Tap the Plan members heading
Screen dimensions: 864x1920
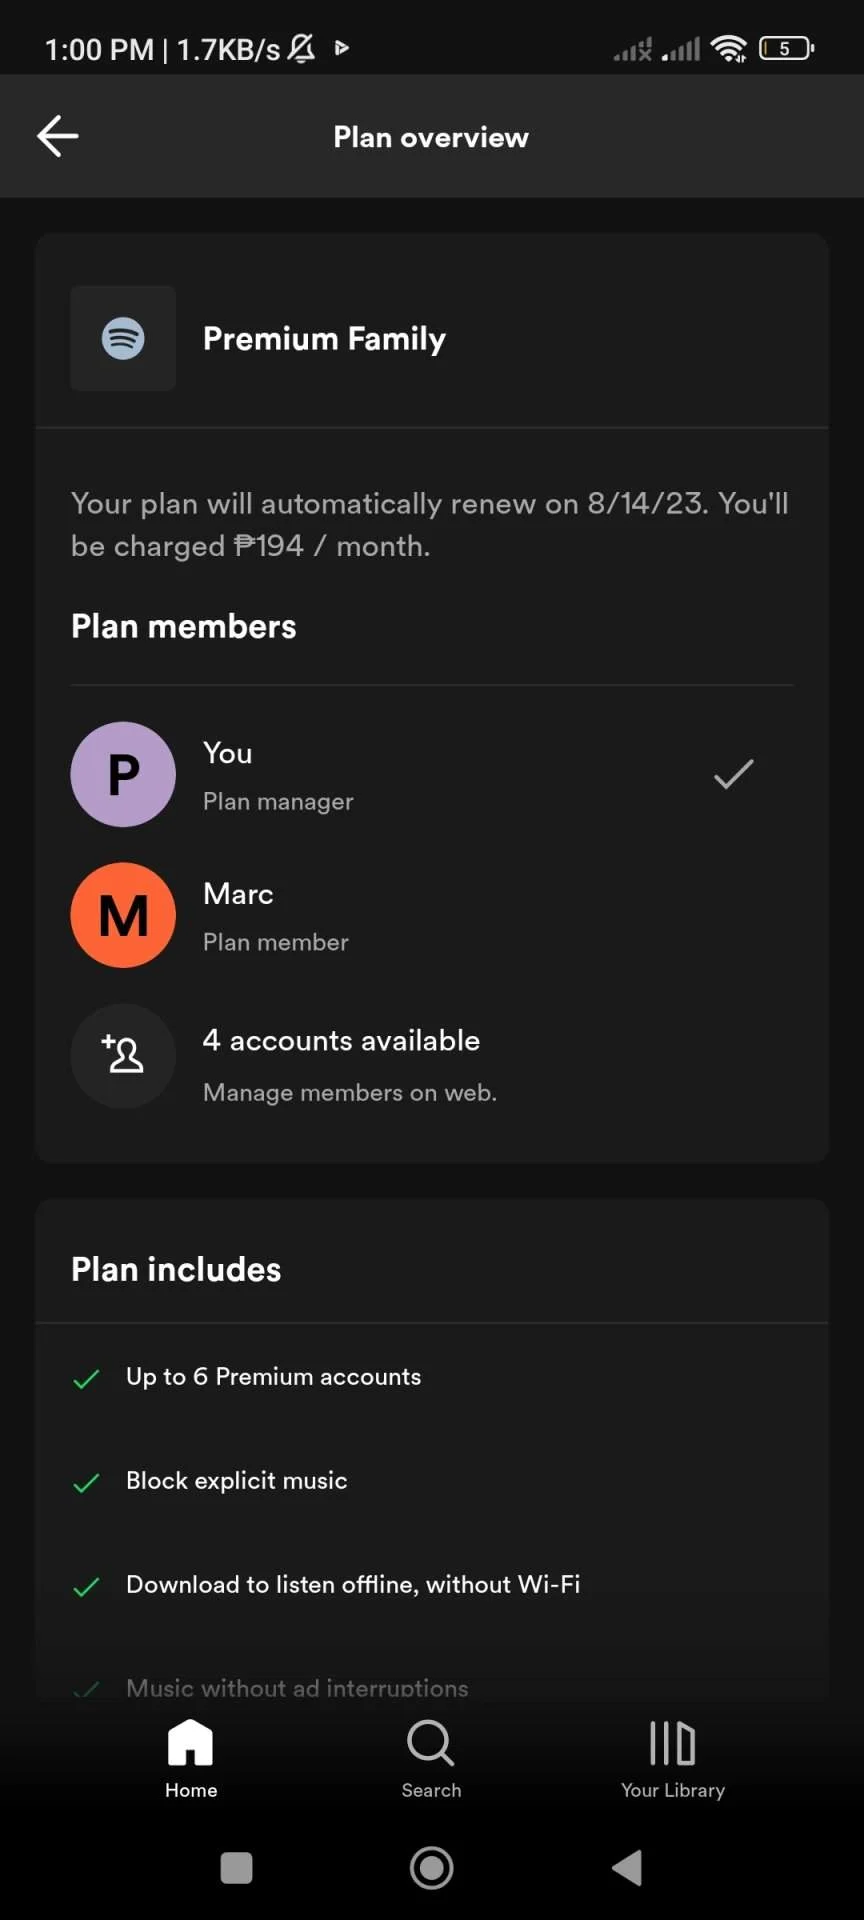tap(184, 626)
